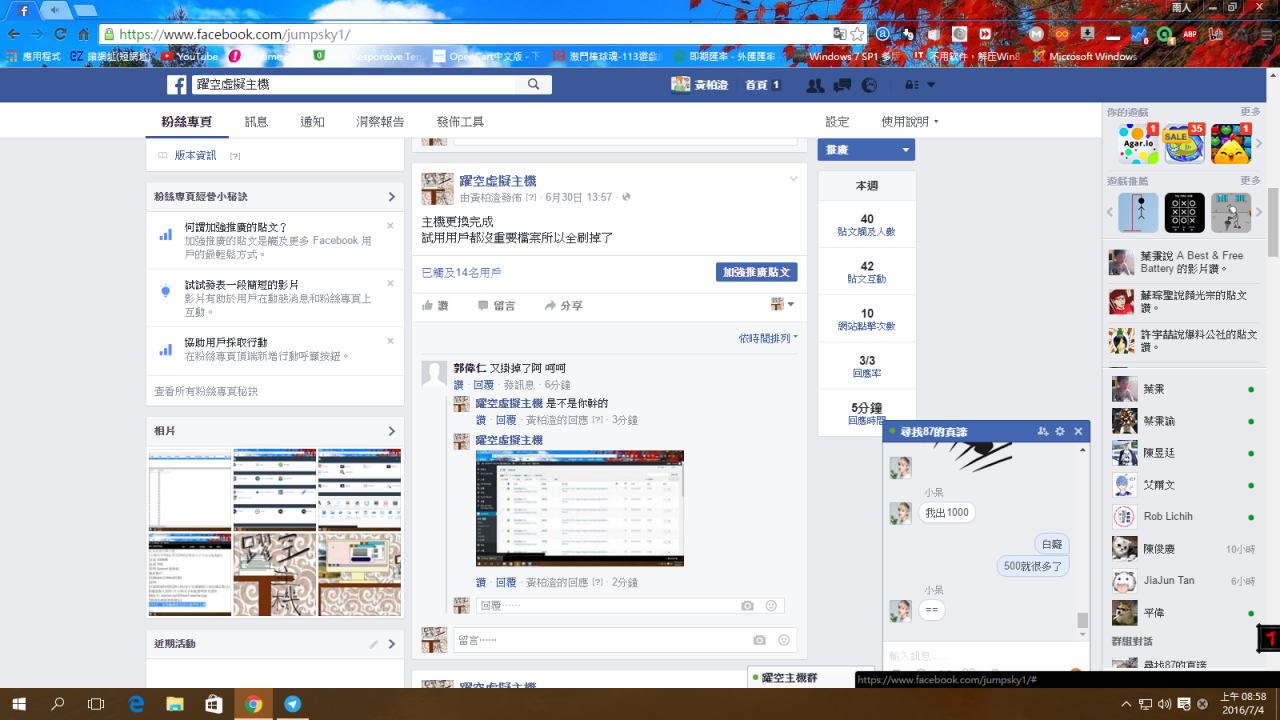Open the screenshot image in the comment
1280x720 pixels.
click(x=580, y=508)
